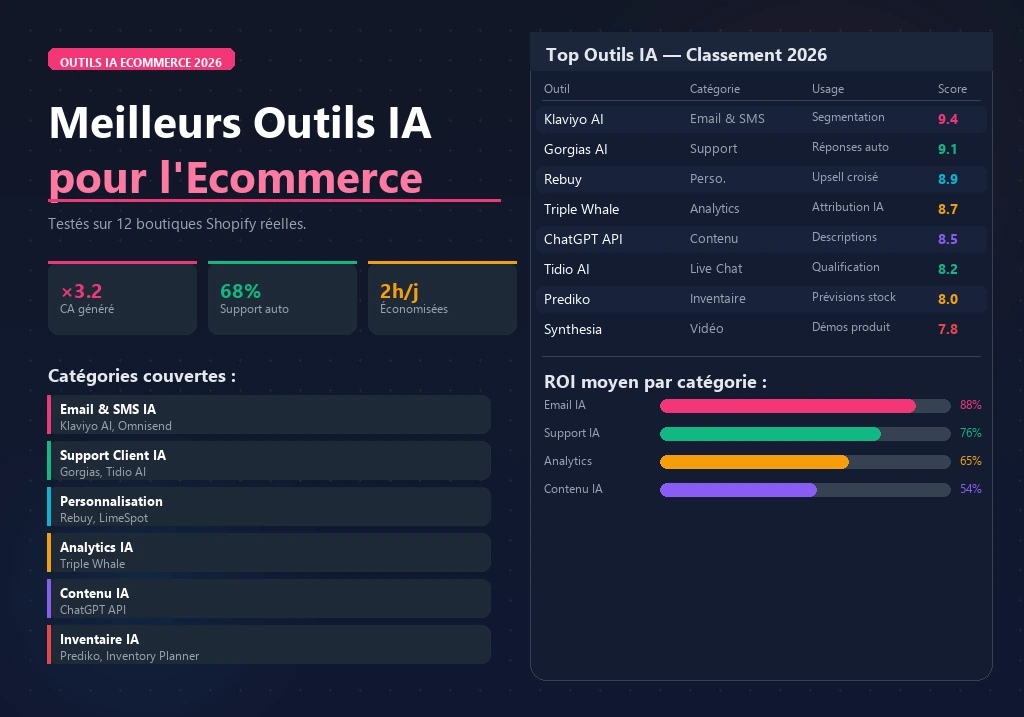Click the pink 'pour l'Ecommerce' heading

point(236,178)
